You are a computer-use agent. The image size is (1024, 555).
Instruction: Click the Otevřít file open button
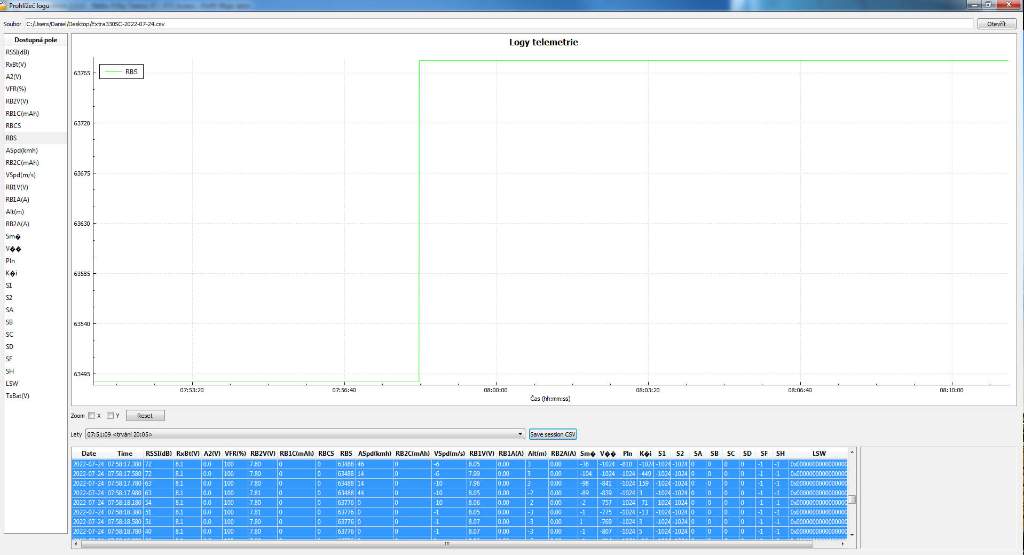[989, 23]
